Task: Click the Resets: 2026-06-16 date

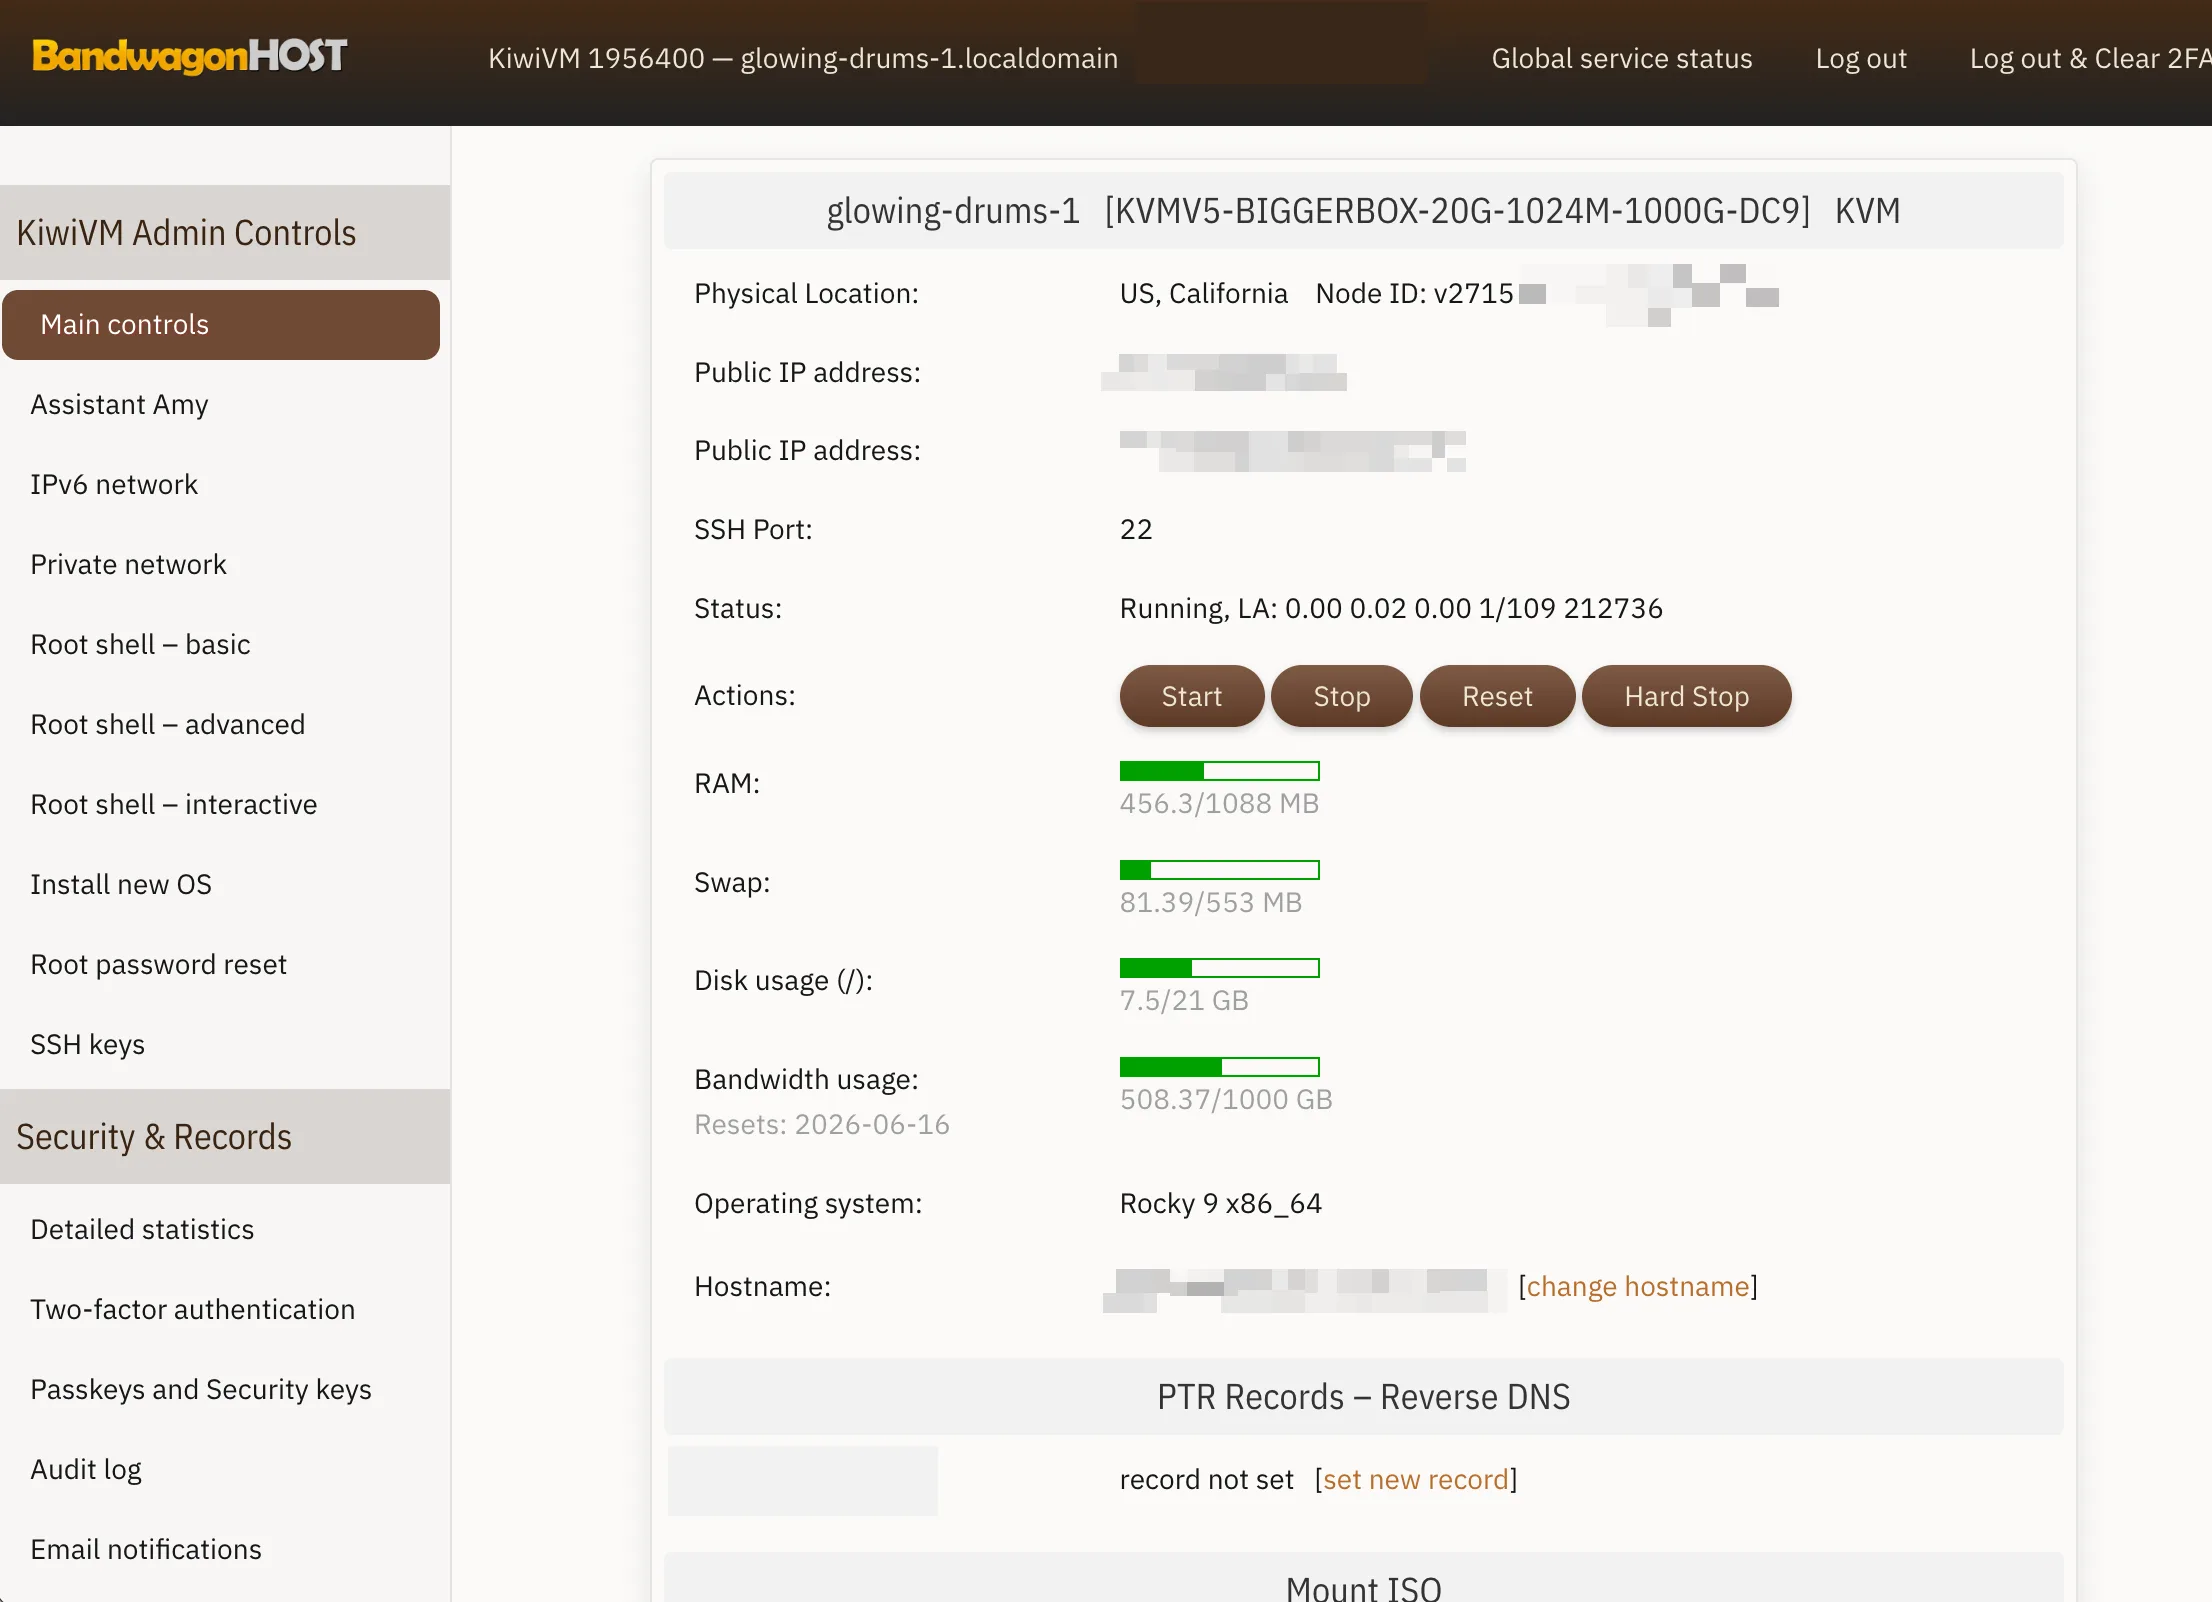Action: (821, 1125)
